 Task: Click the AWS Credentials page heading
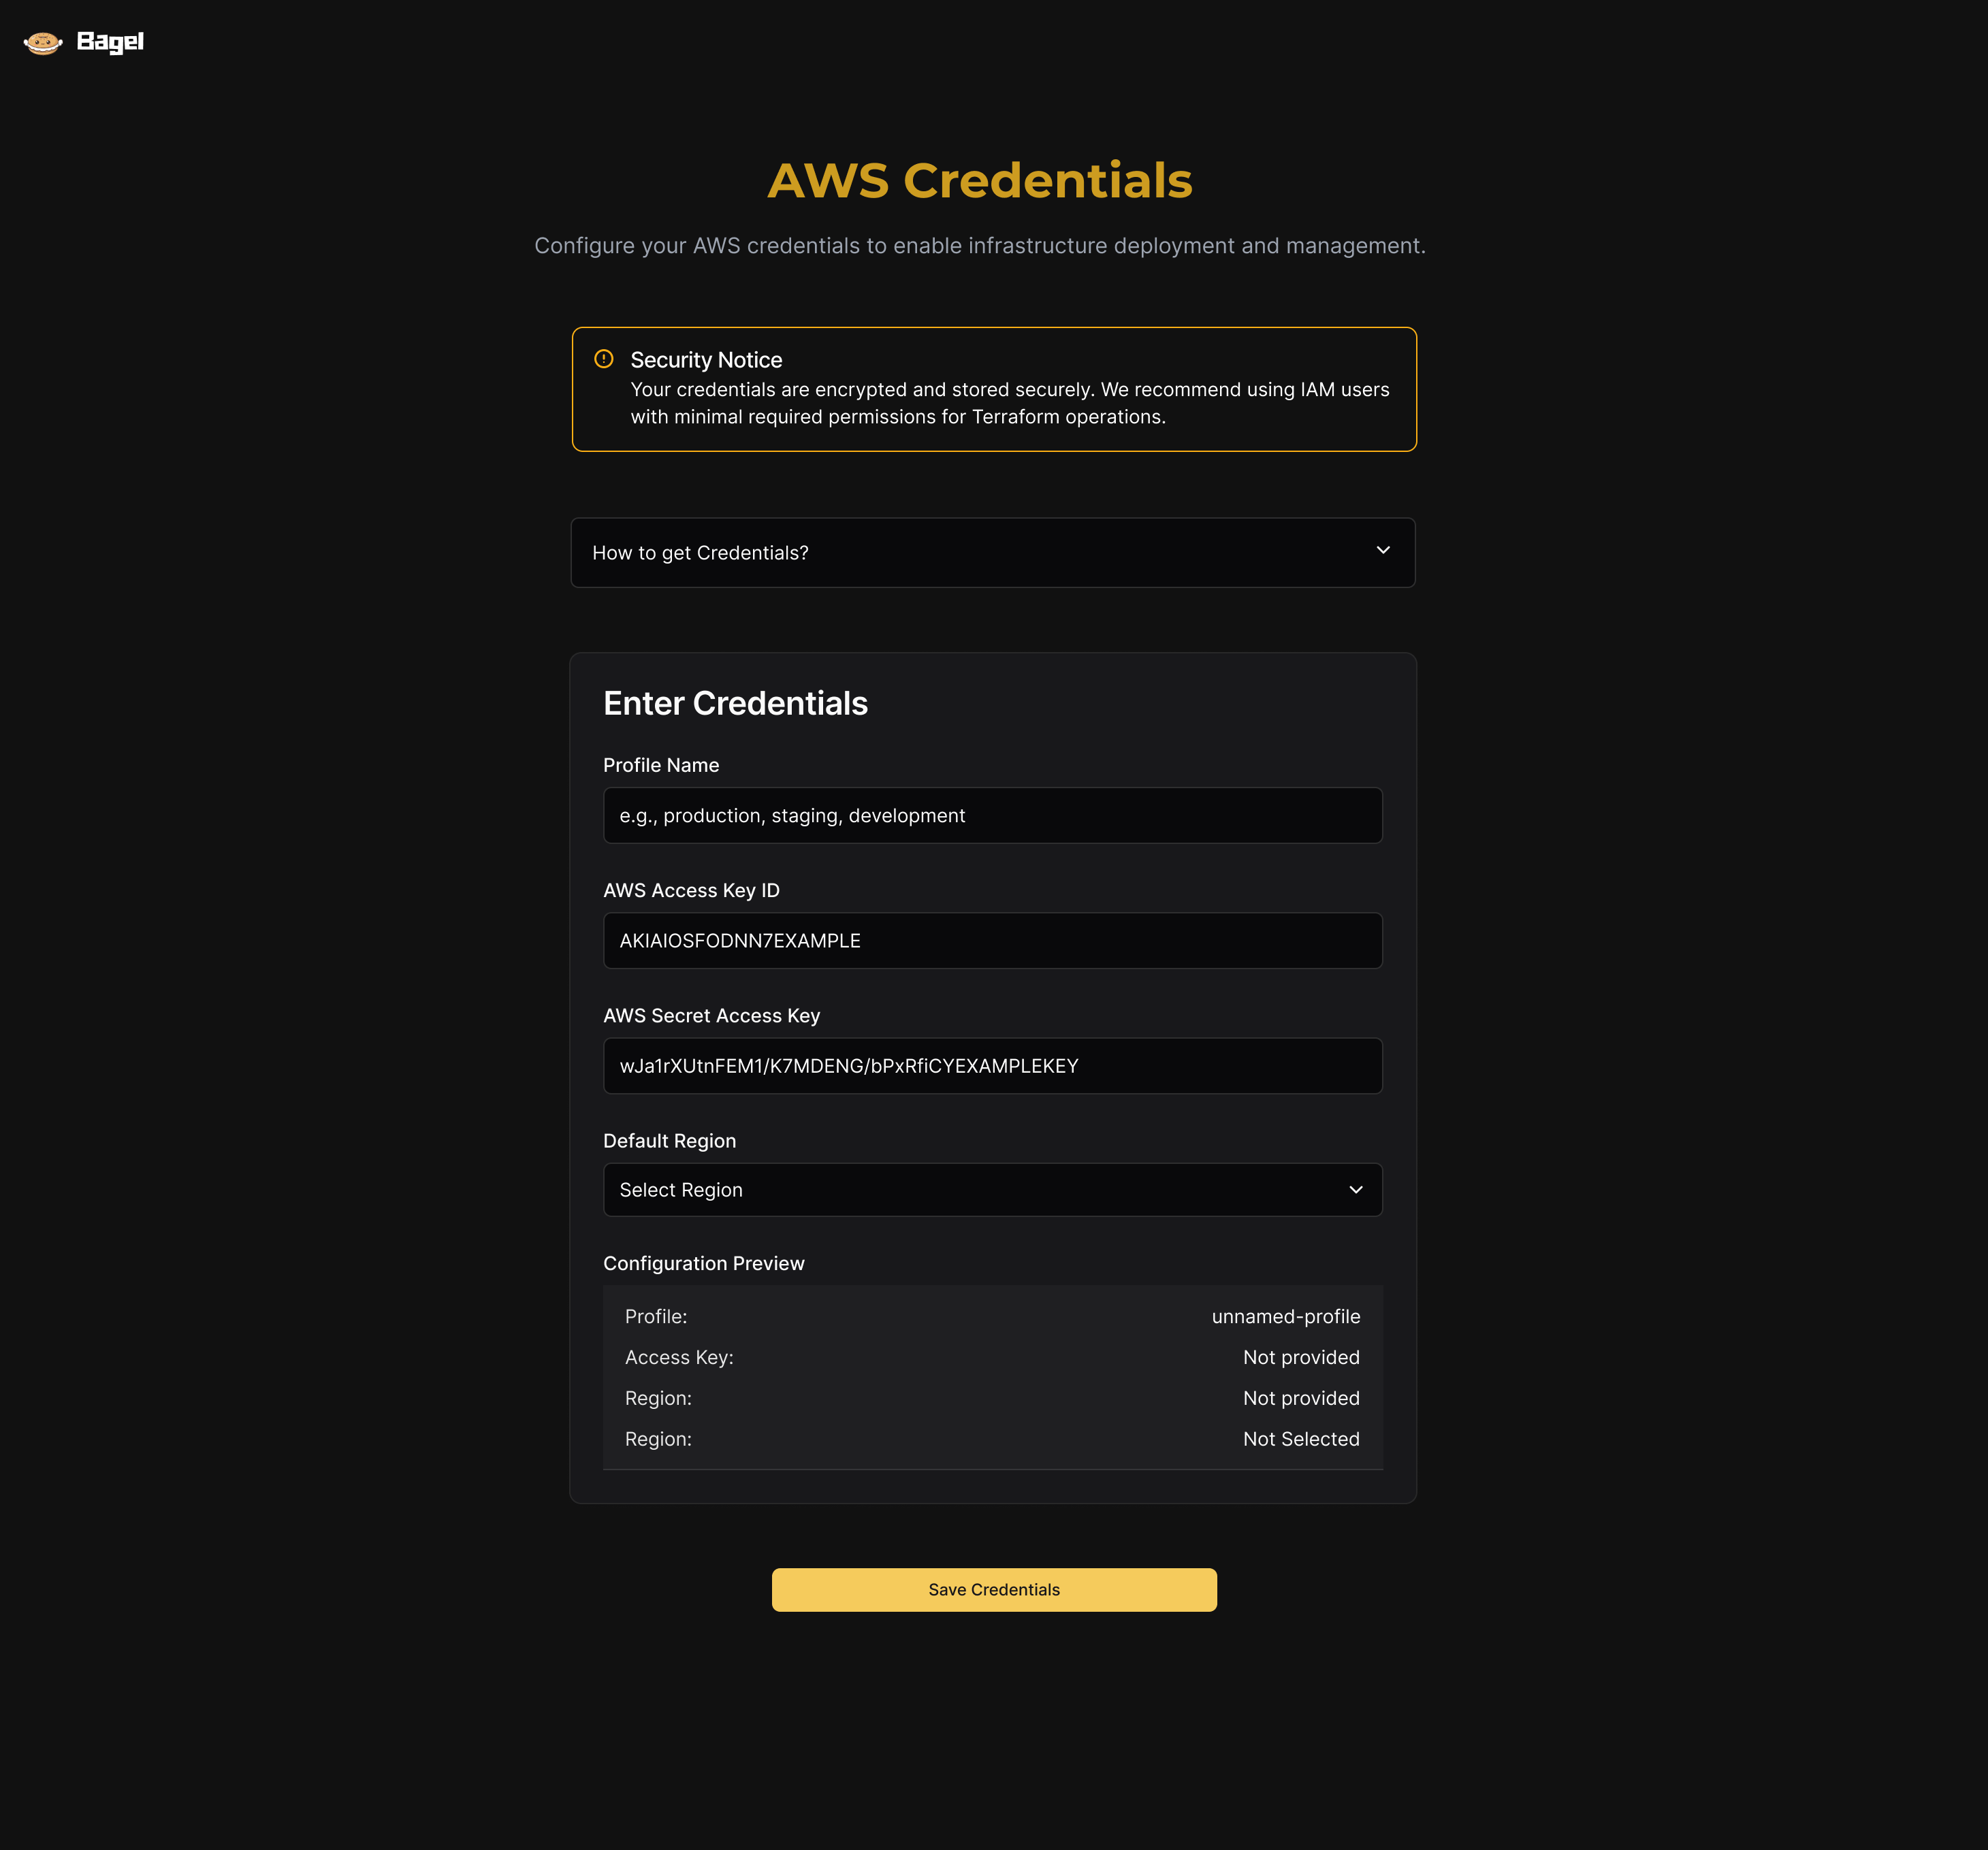[980, 181]
